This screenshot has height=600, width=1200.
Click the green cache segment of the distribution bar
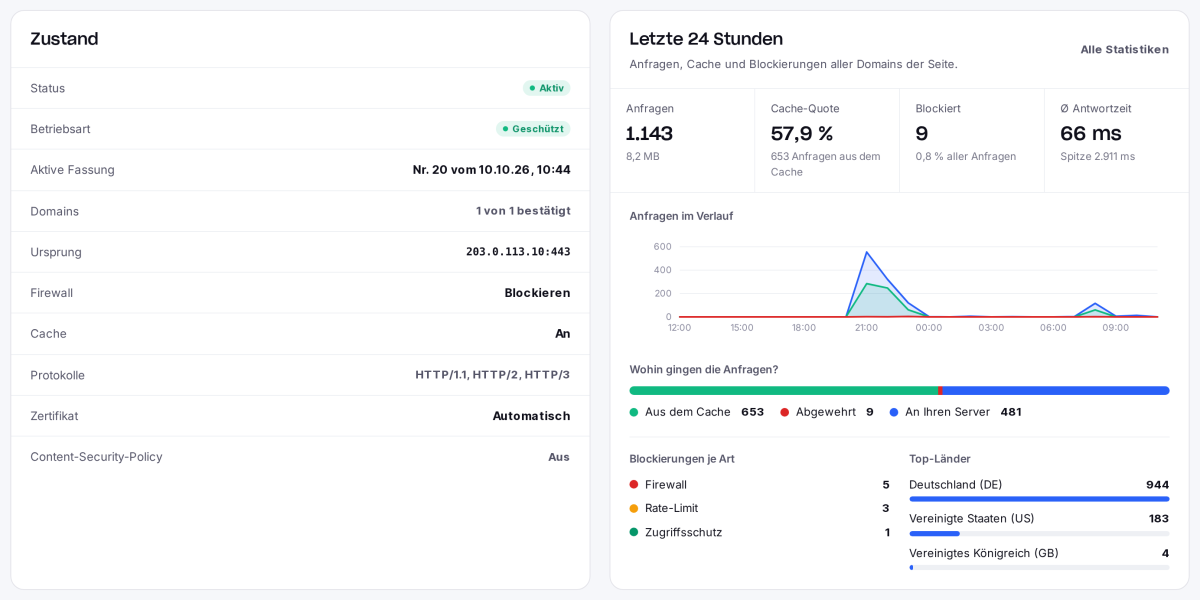[784, 391]
